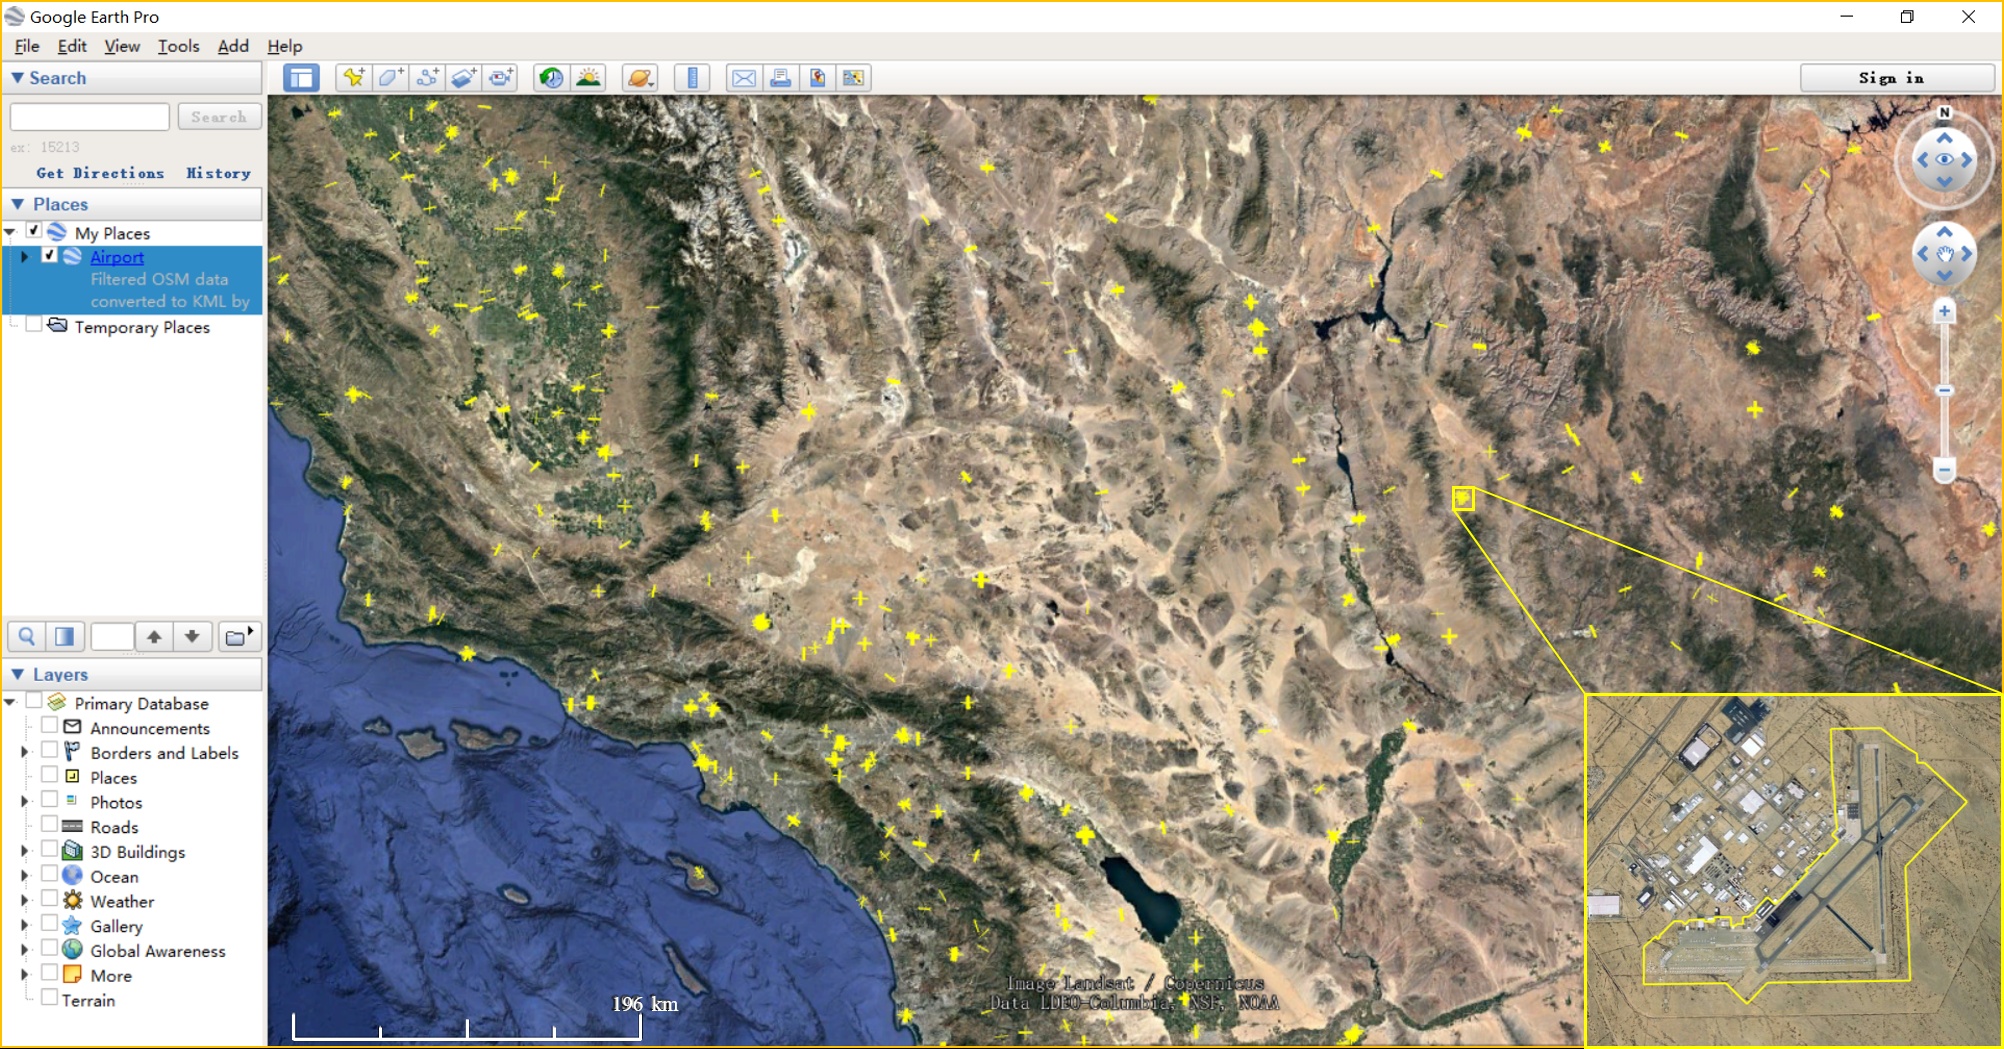Image resolution: width=2004 pixels, height=1049 pixels.
Task: Enable Borders and Labels checkbox
Action: pos(49,751)
